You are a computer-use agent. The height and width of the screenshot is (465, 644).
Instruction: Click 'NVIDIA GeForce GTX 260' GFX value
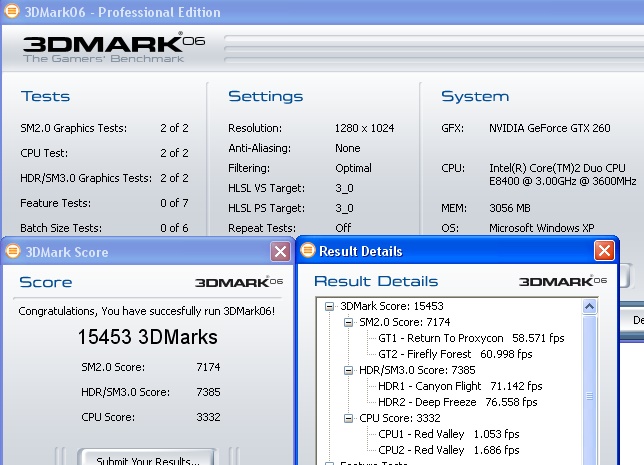click(550, 128)
